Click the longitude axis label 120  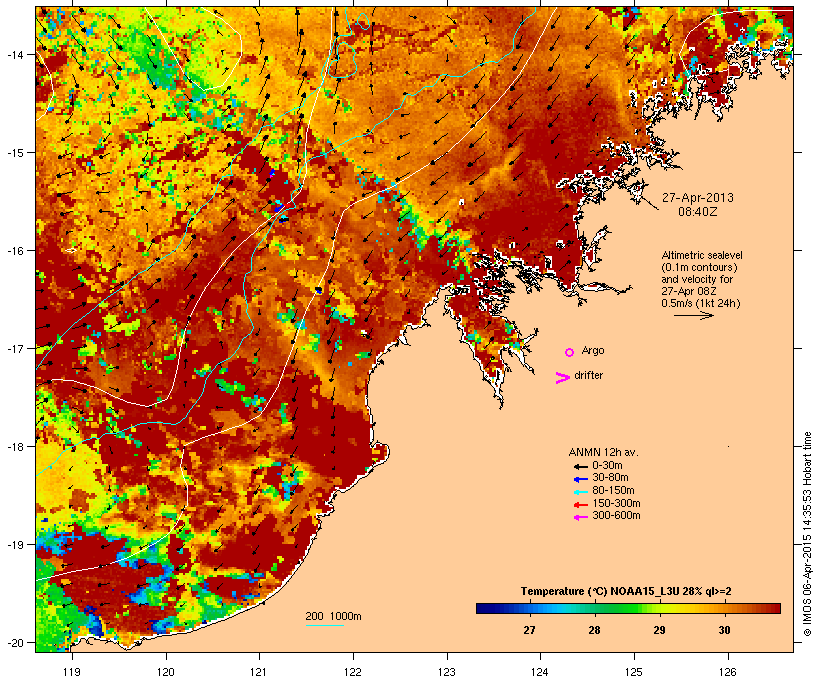[166, 672]
